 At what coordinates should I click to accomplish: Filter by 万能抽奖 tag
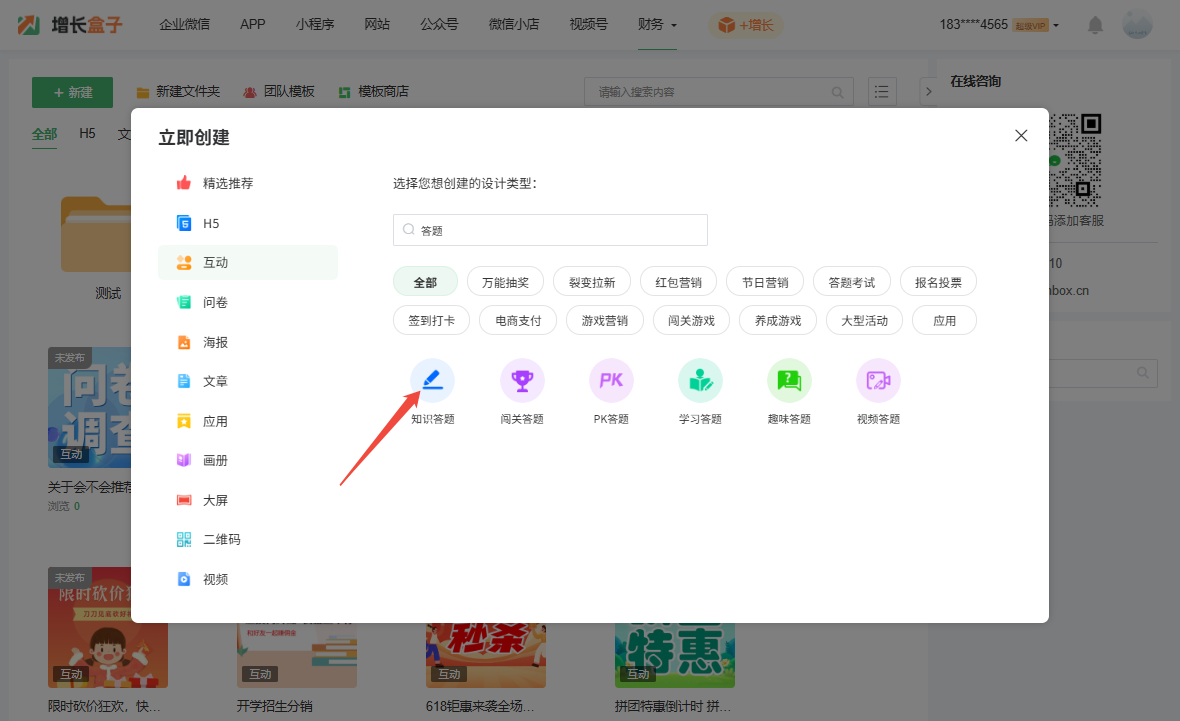coord(512,282)
